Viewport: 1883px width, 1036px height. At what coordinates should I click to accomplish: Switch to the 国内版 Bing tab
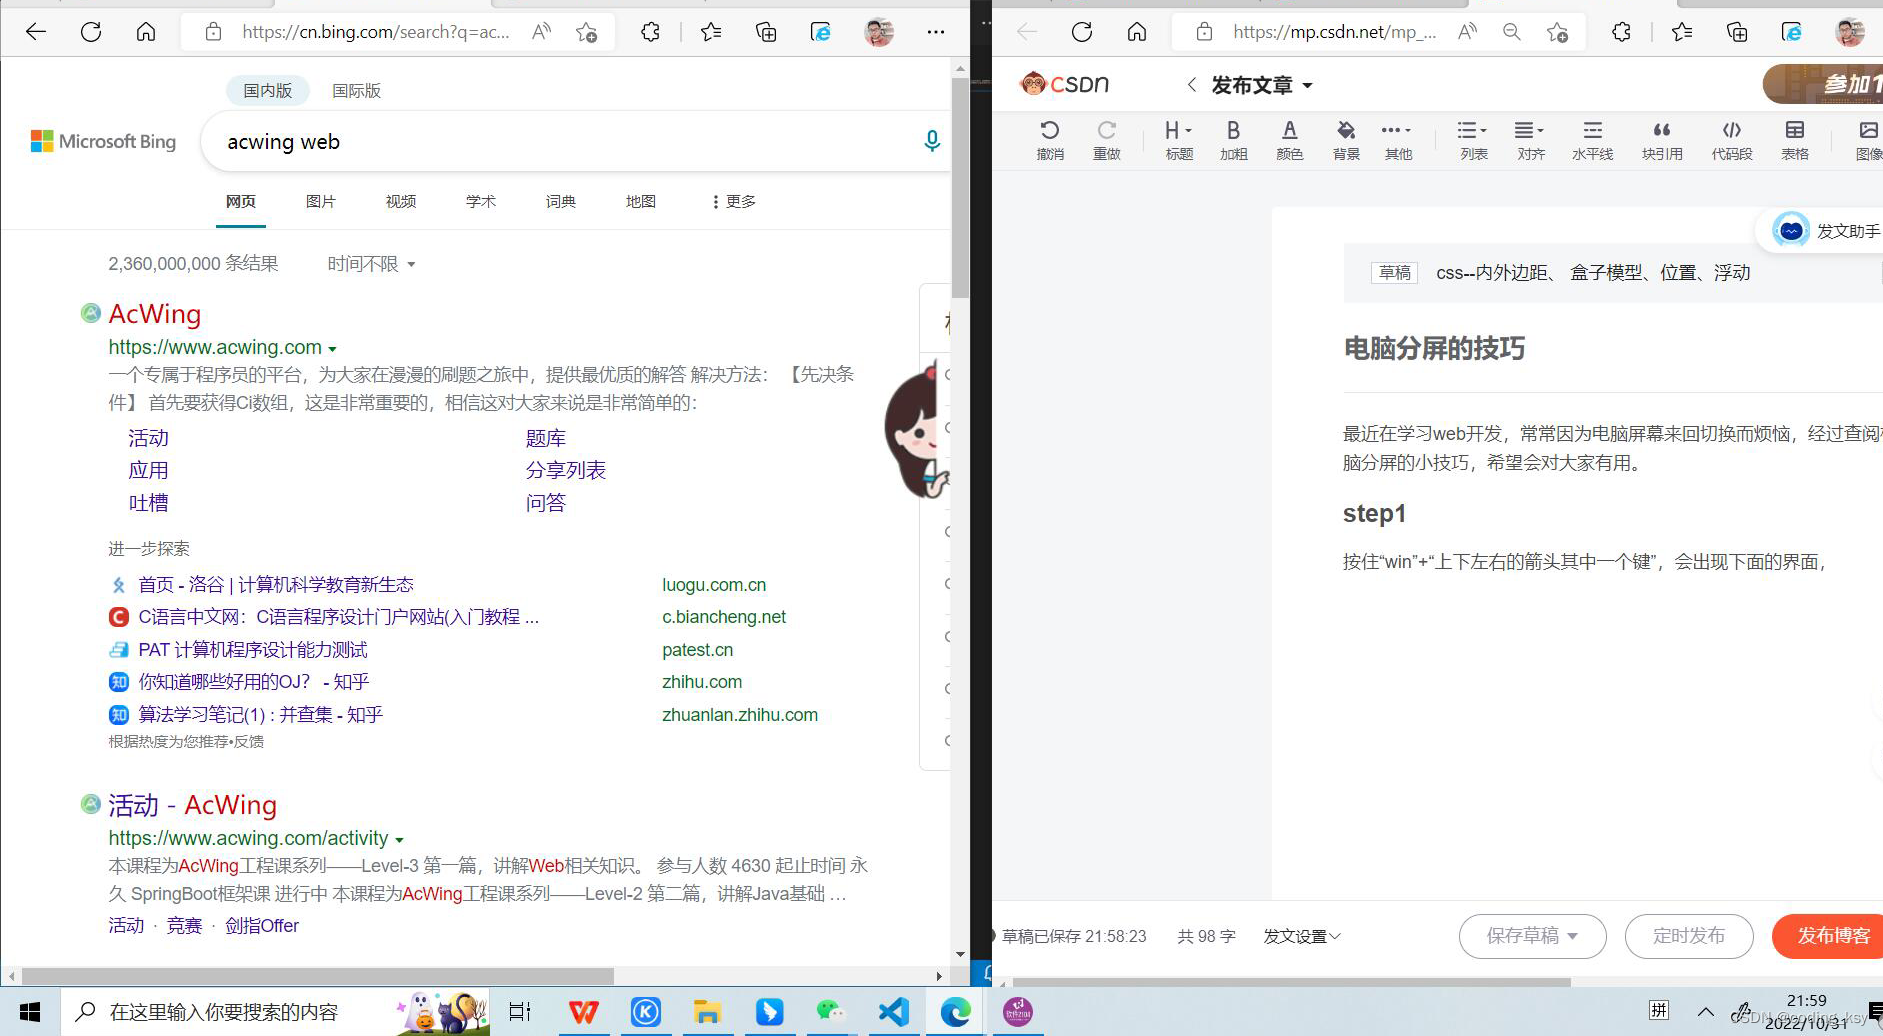[x=267, y=91]
